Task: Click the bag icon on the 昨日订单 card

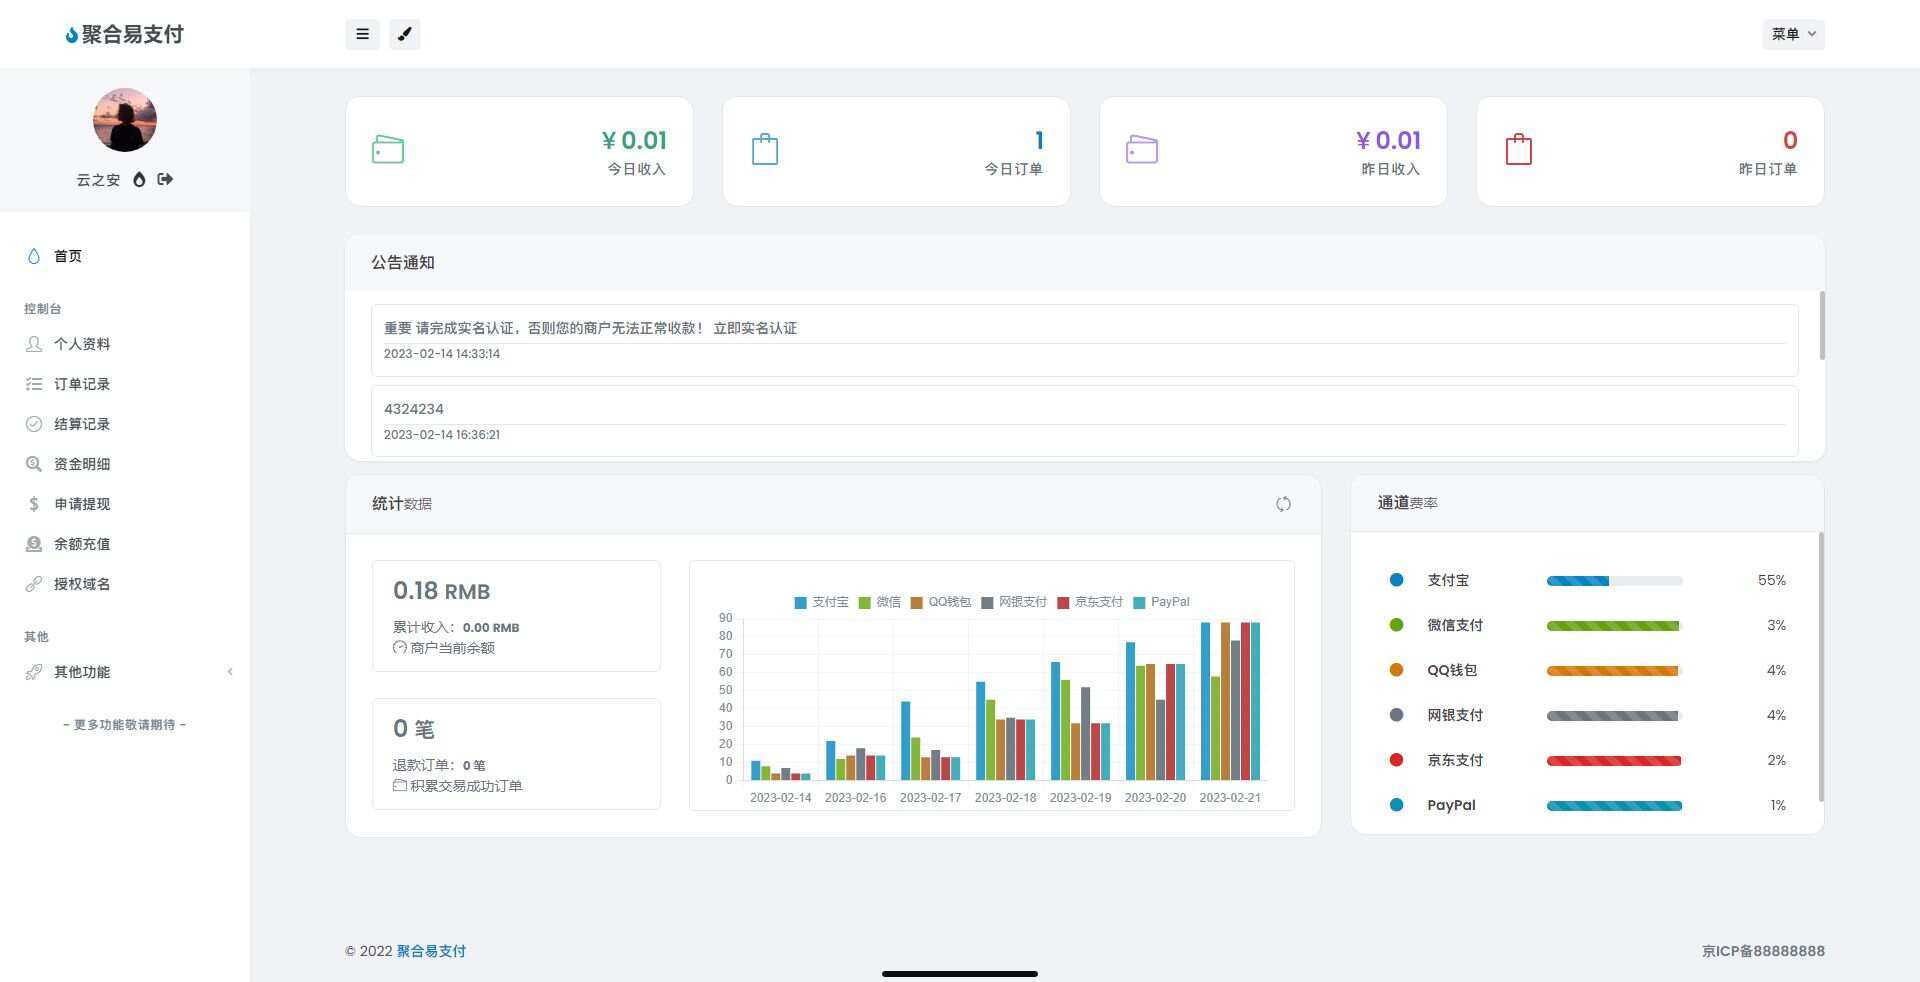Action: point(1518,149)
